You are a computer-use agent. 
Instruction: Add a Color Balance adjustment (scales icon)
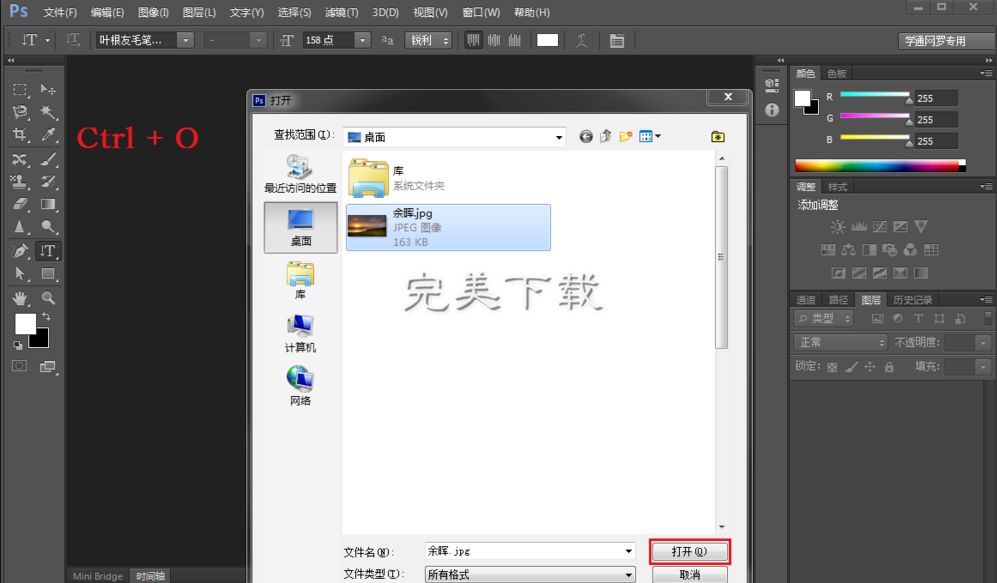(848, 250)
